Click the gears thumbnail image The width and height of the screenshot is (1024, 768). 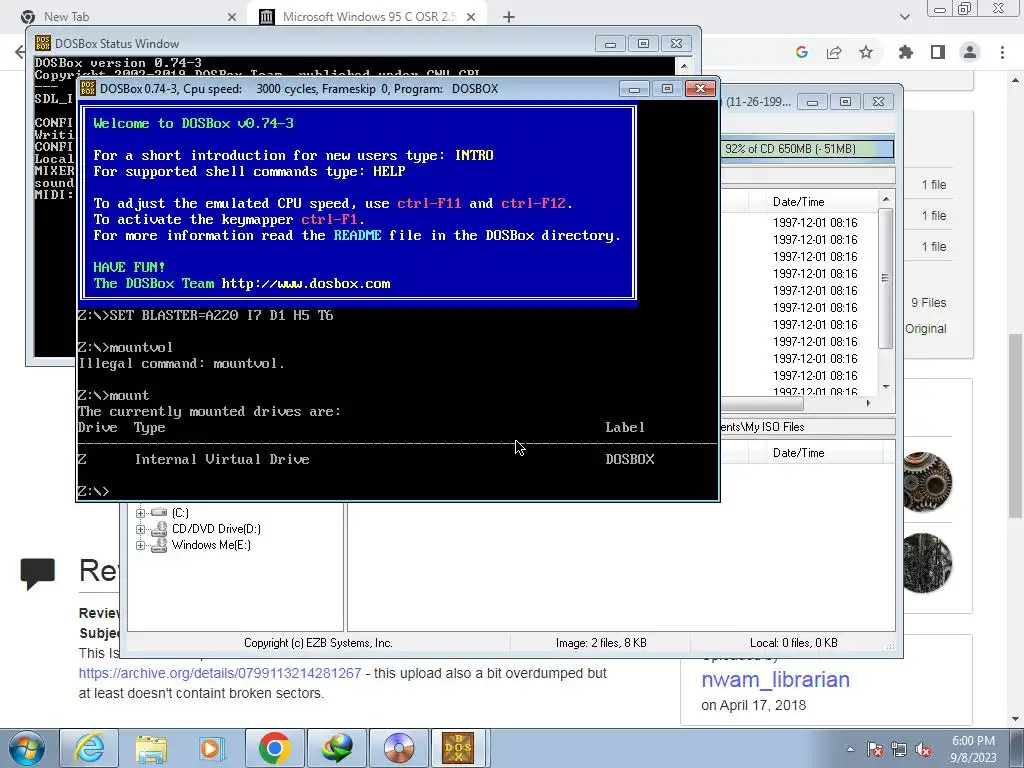[x=927, y=482]
